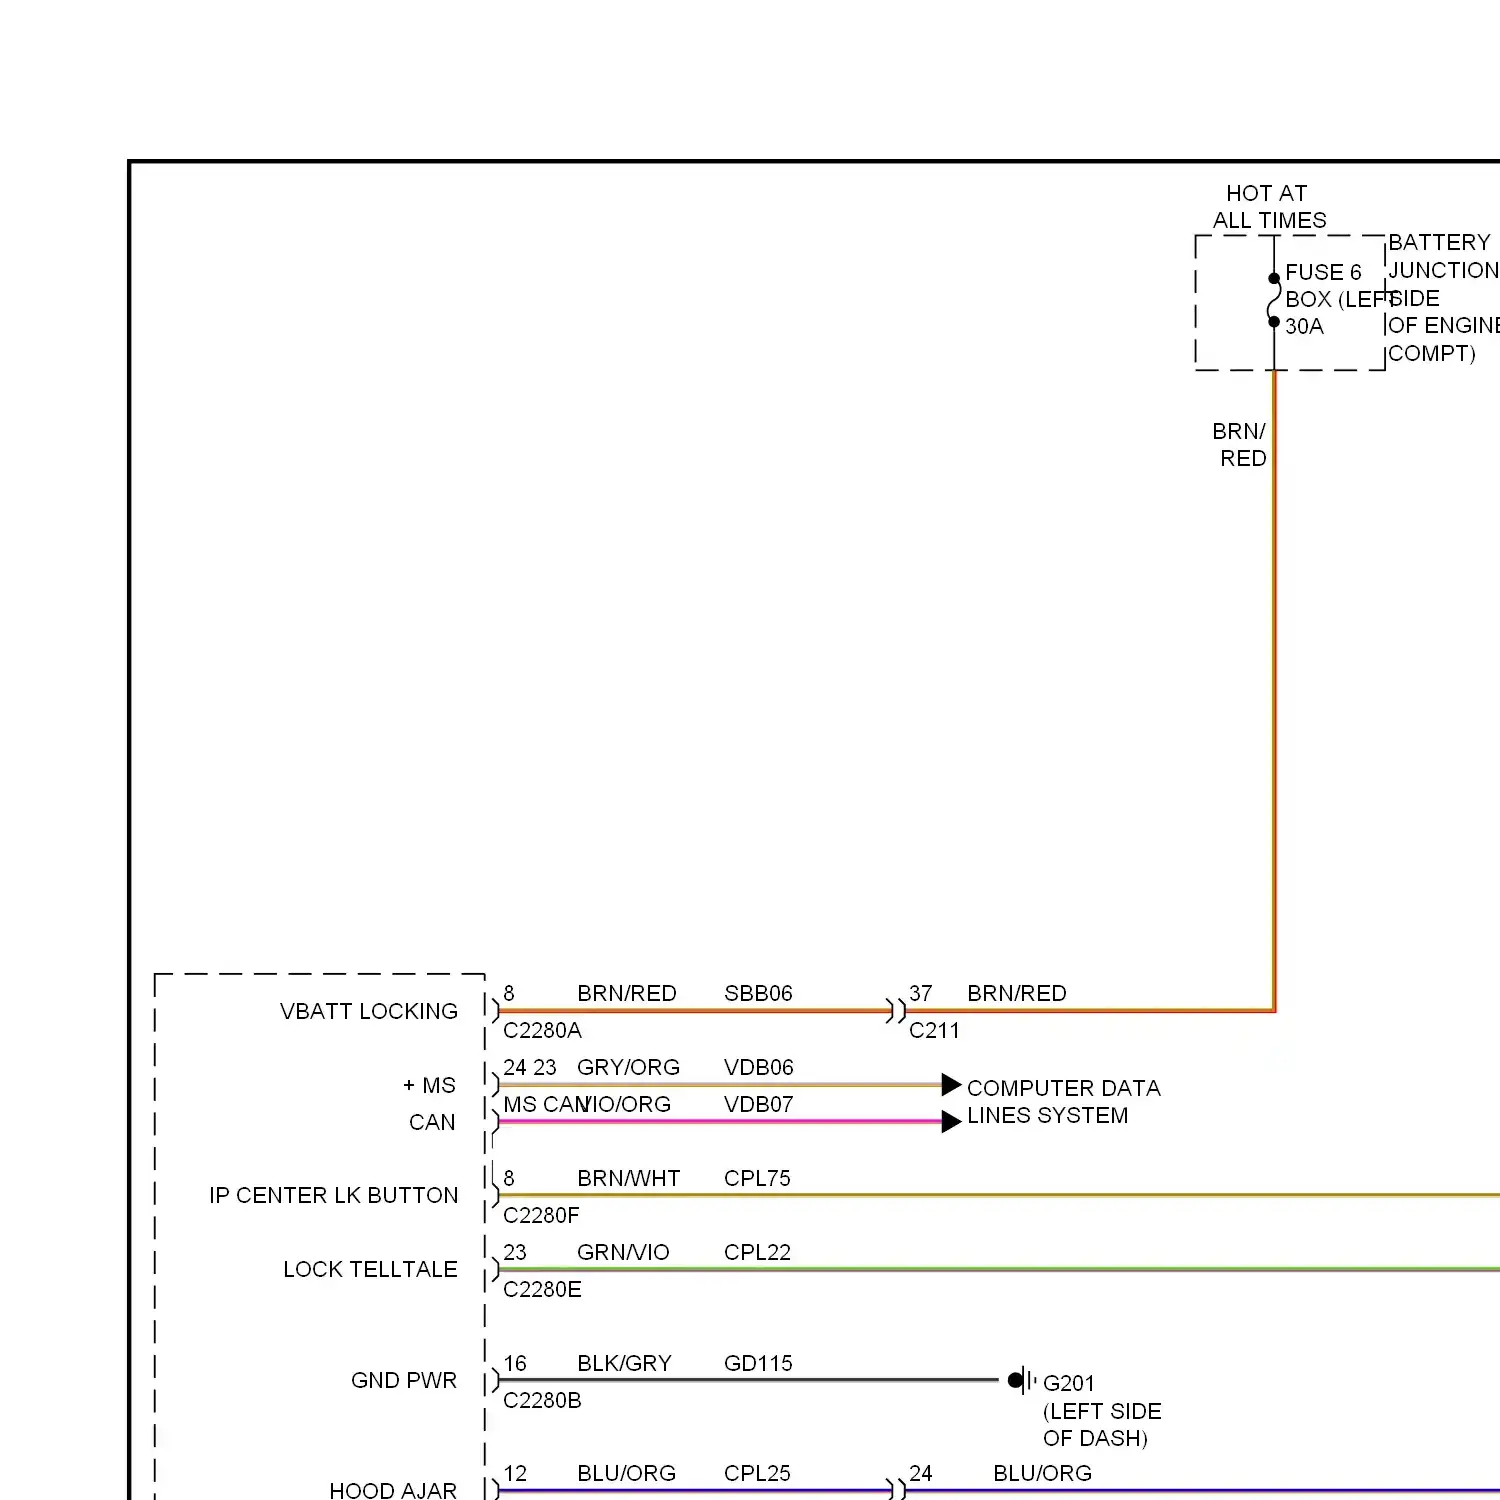The height and width of the screenshot is (1500, 1500).
Task: Click the green GRN/VIO wire line
Action: pos(1000,1269)
